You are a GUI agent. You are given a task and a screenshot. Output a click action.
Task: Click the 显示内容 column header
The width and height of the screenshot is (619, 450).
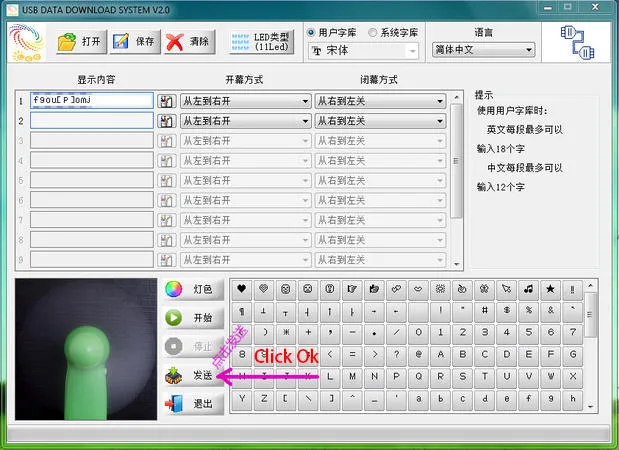tap(96, 80)
